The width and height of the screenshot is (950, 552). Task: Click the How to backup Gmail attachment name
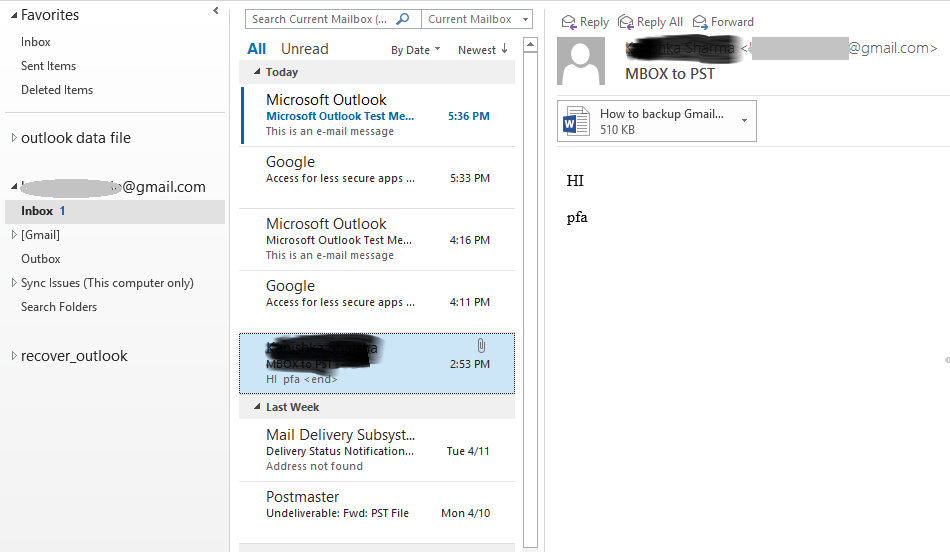662,113
